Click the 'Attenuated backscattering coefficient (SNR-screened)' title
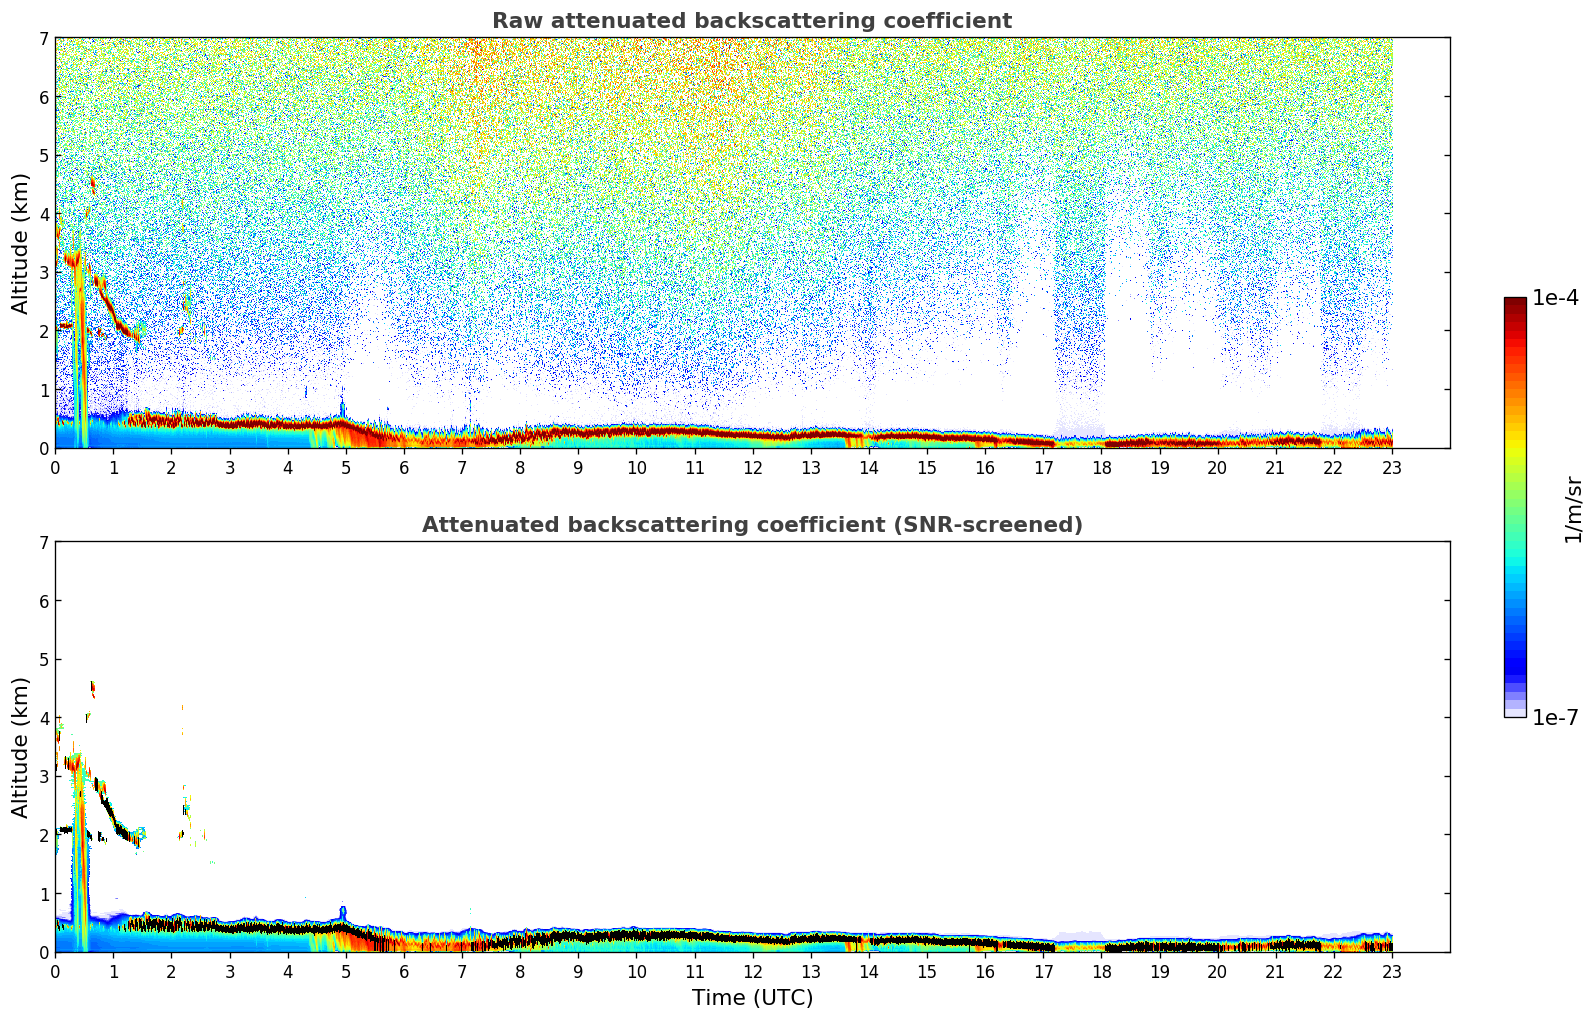 point(751,525)
